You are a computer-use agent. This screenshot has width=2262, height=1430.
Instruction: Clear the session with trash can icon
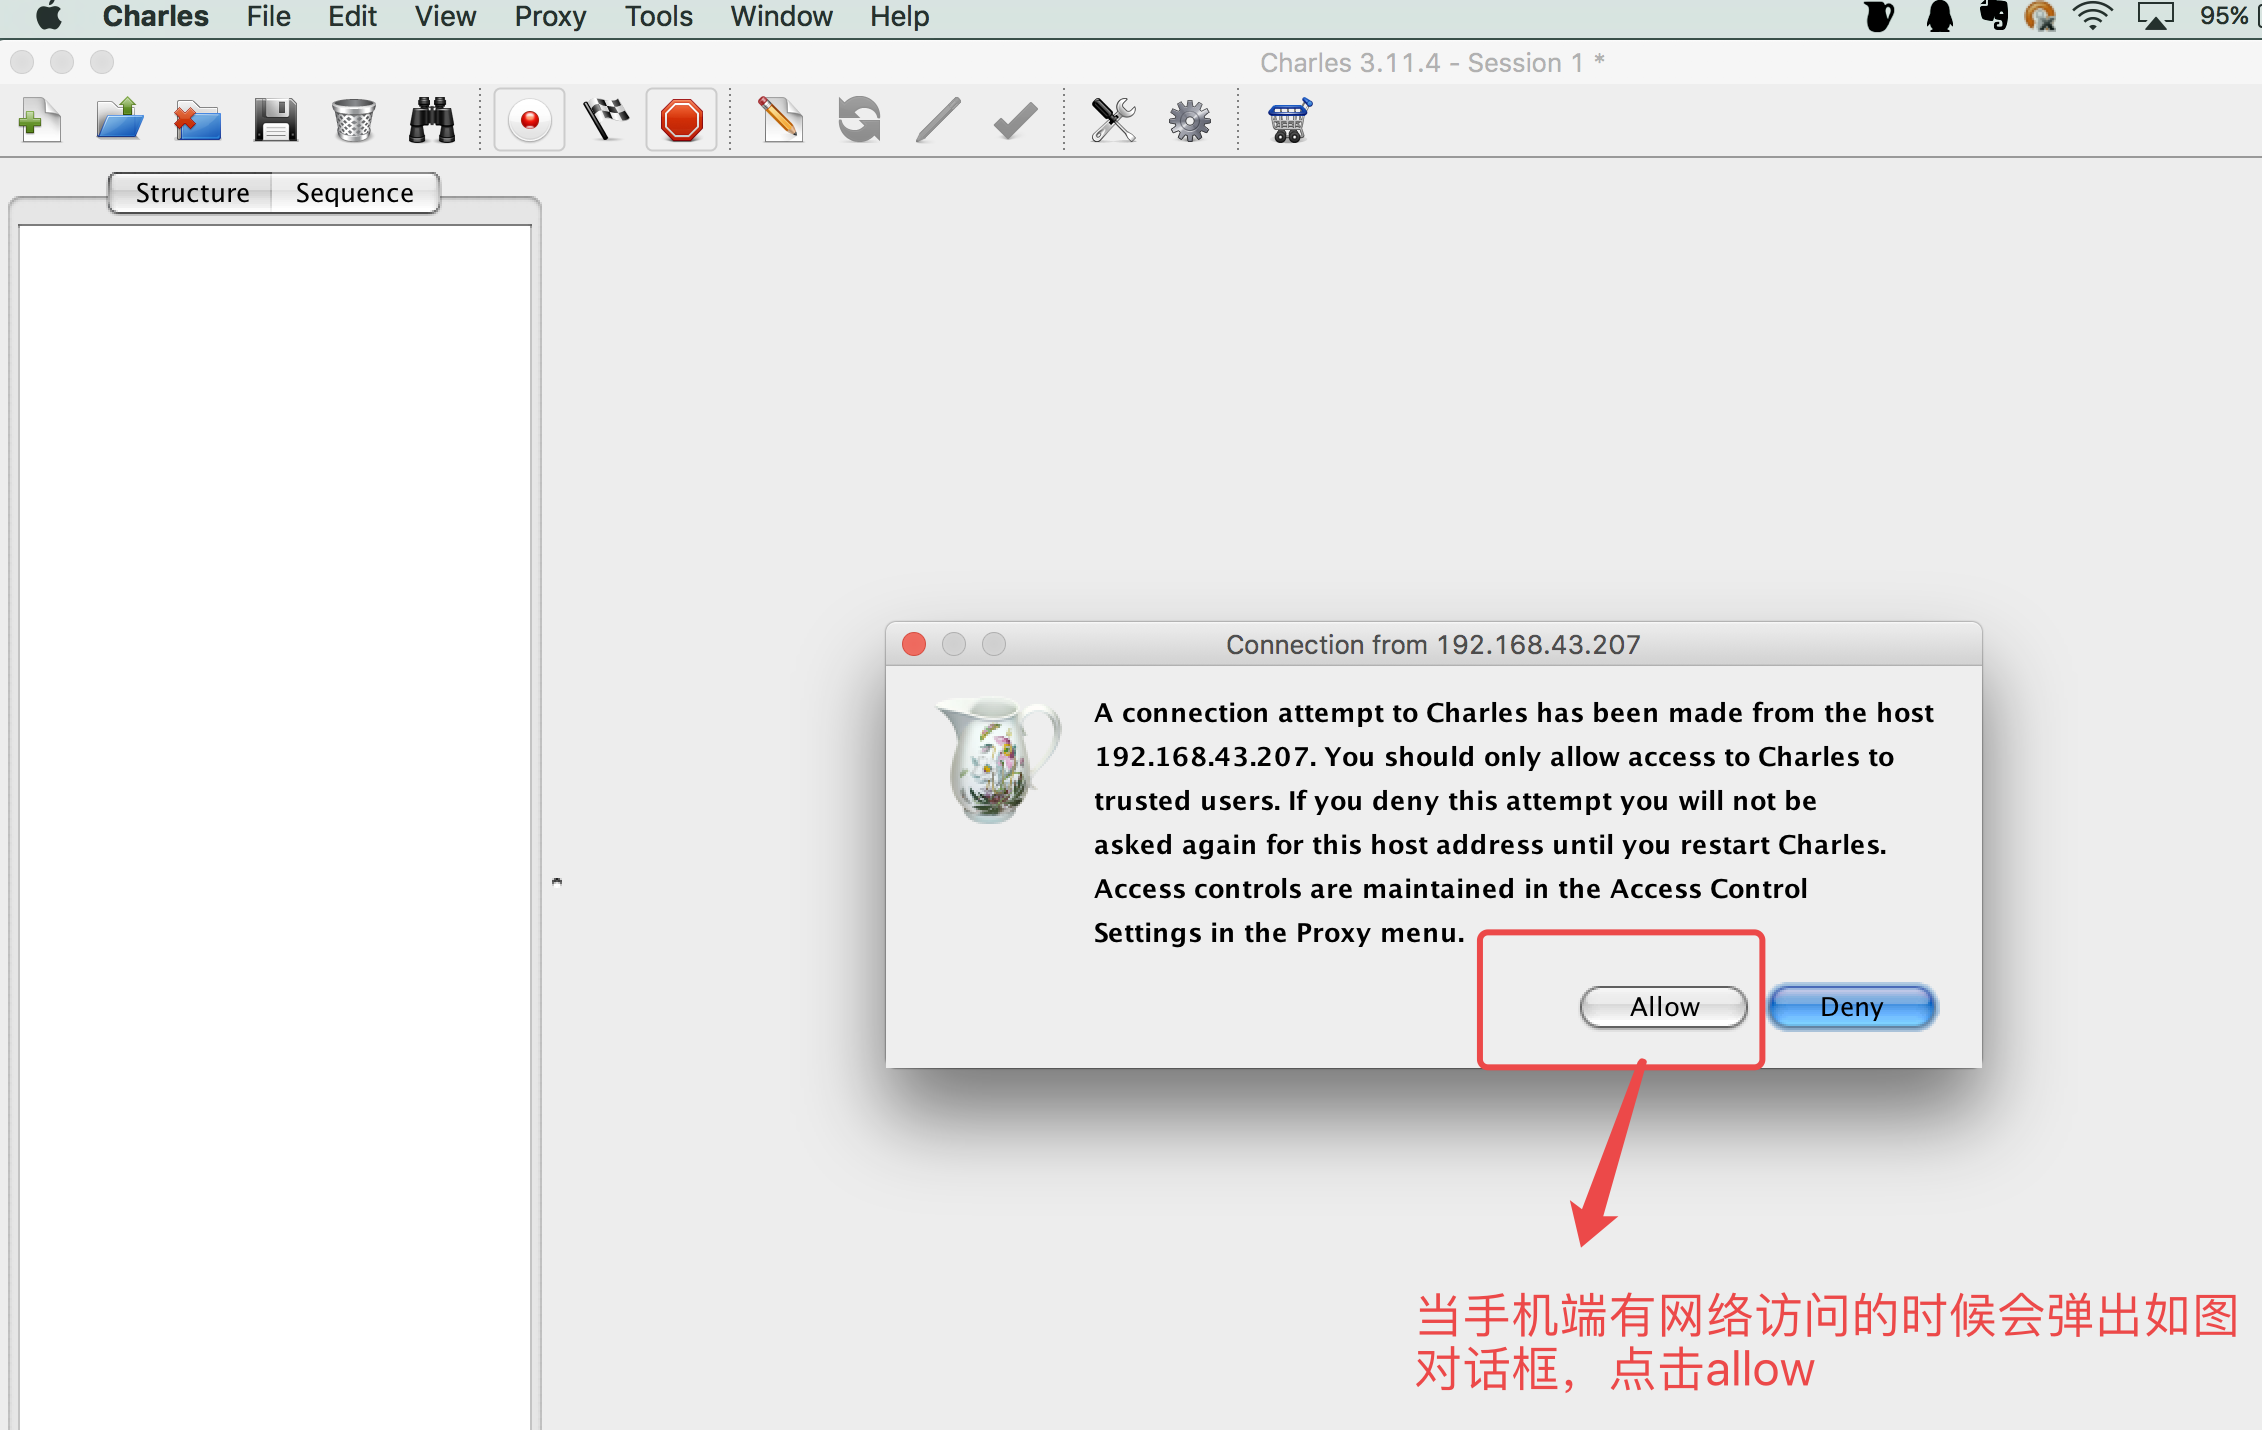tap(353, 121)
